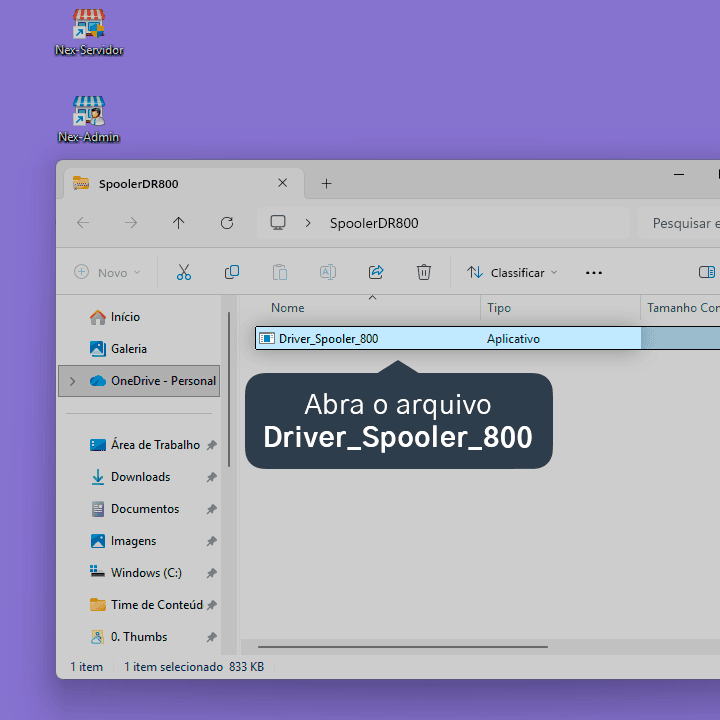Toggle the preview pane icon
Screen dimensions: 720x720
click(707, 272)
